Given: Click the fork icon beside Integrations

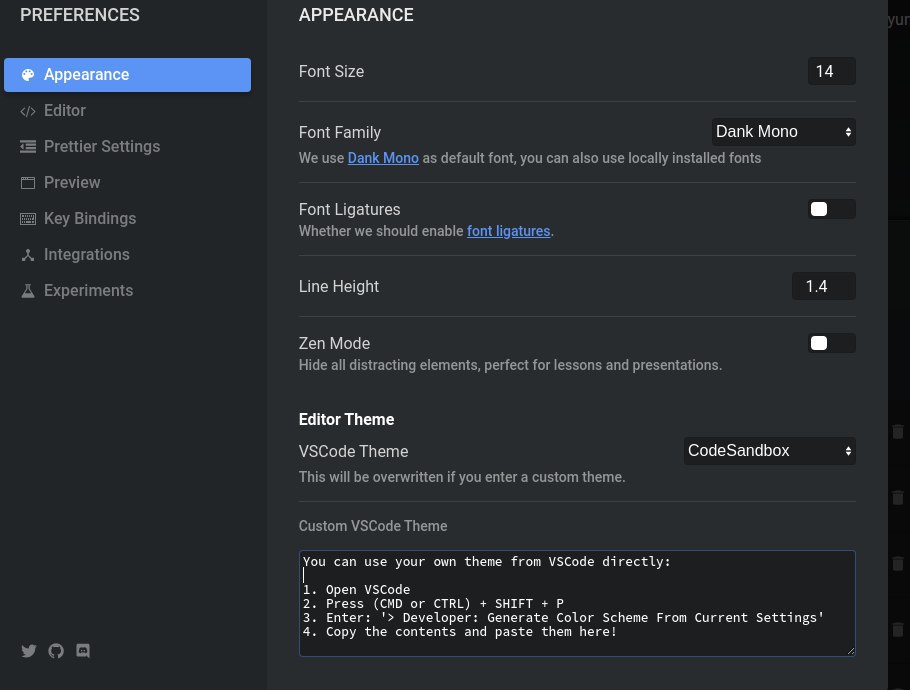Looking at the screenshot, I should [x=28, y=255].
